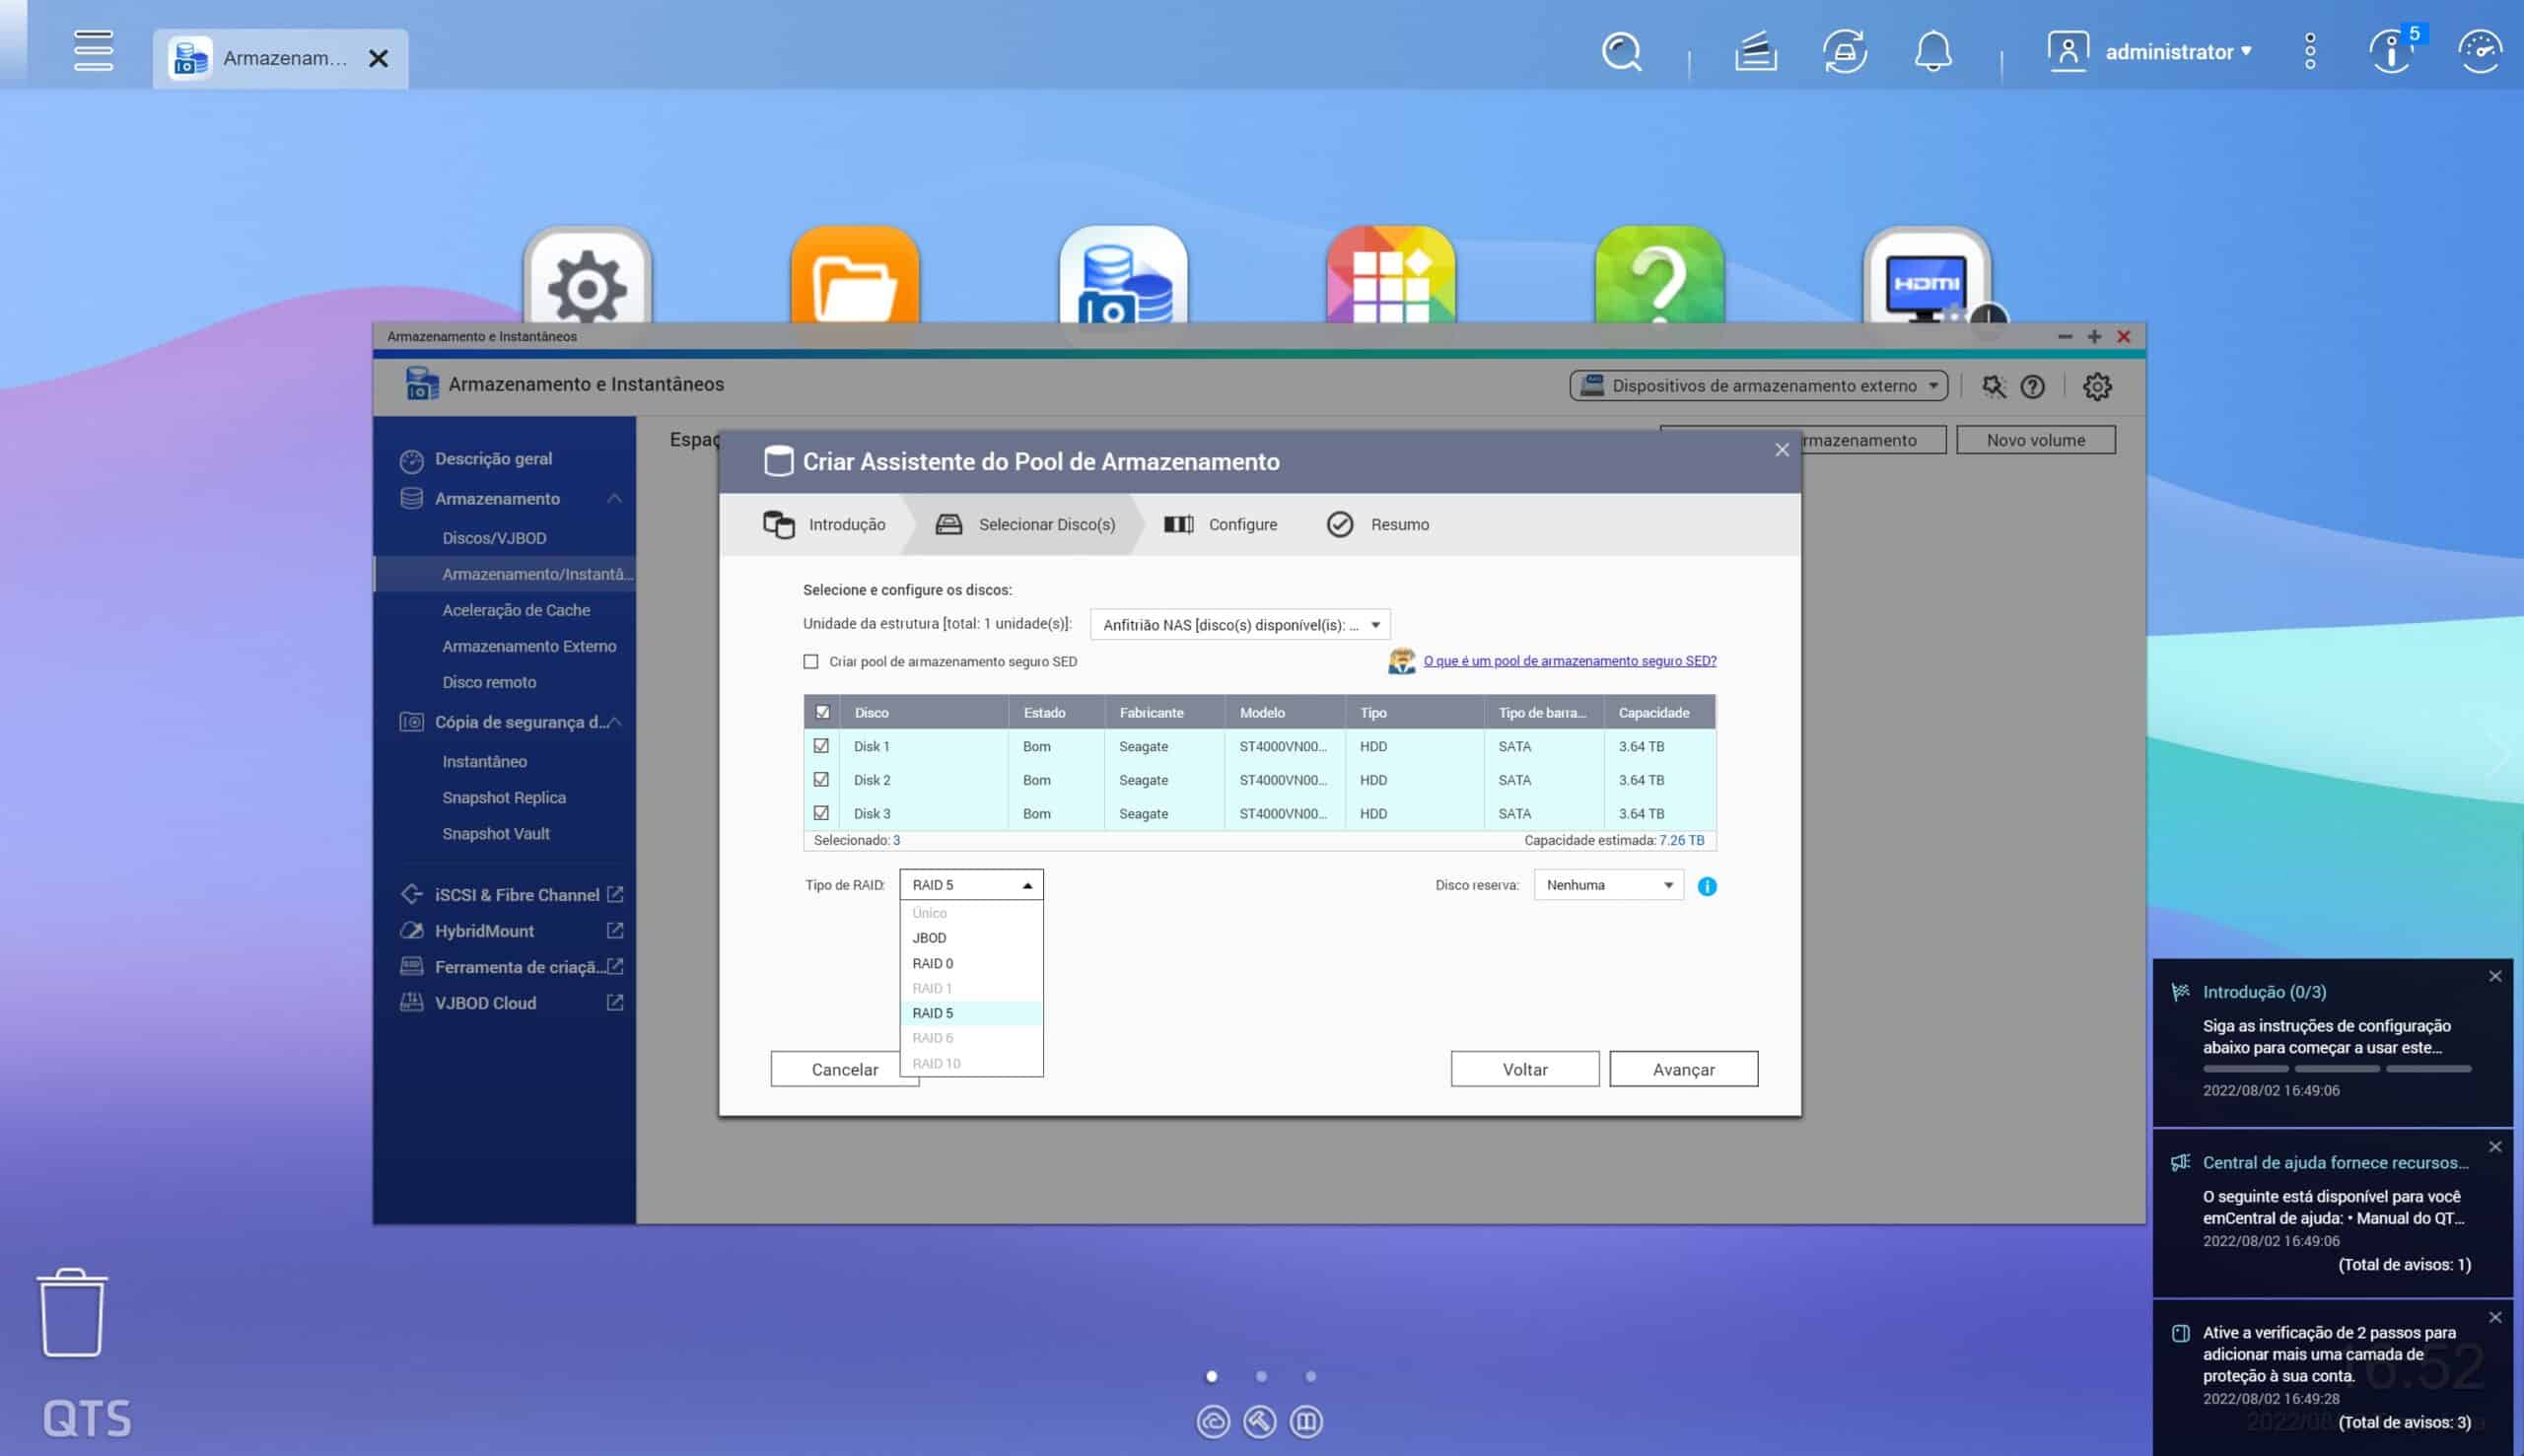
Task: Open 'O que é um pool de armazenamento seguro SED?' link
Action: point(1569,661)
